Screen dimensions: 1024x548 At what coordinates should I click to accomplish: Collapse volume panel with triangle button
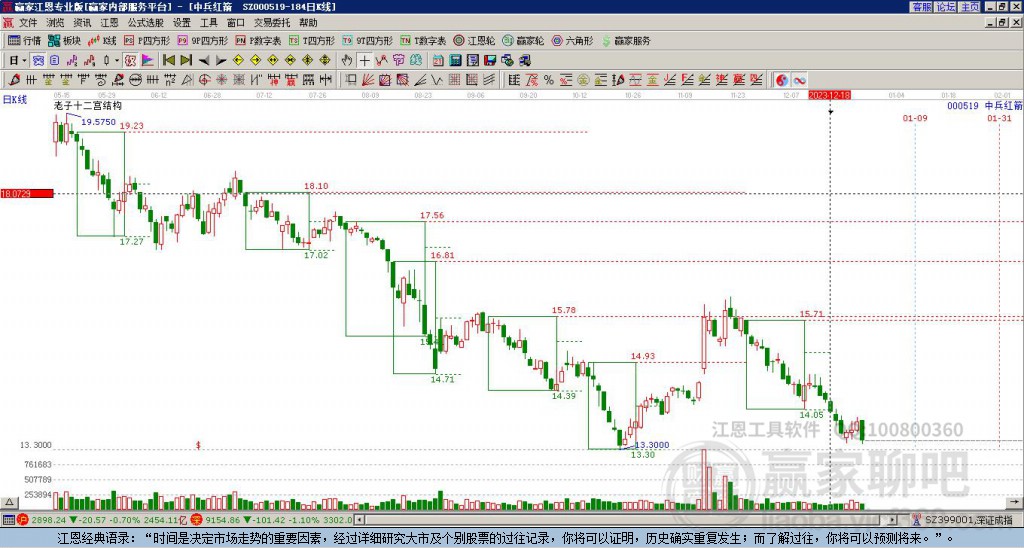(x=8, y=502)
